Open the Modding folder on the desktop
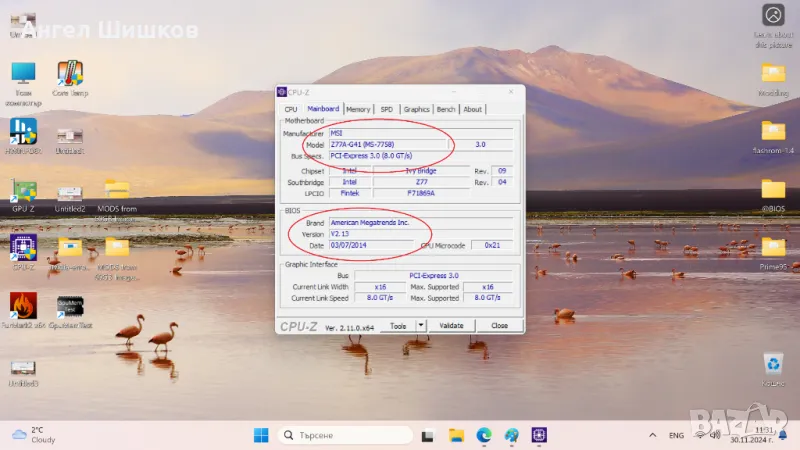The image size is (800, 450). [x=773, y=75]
